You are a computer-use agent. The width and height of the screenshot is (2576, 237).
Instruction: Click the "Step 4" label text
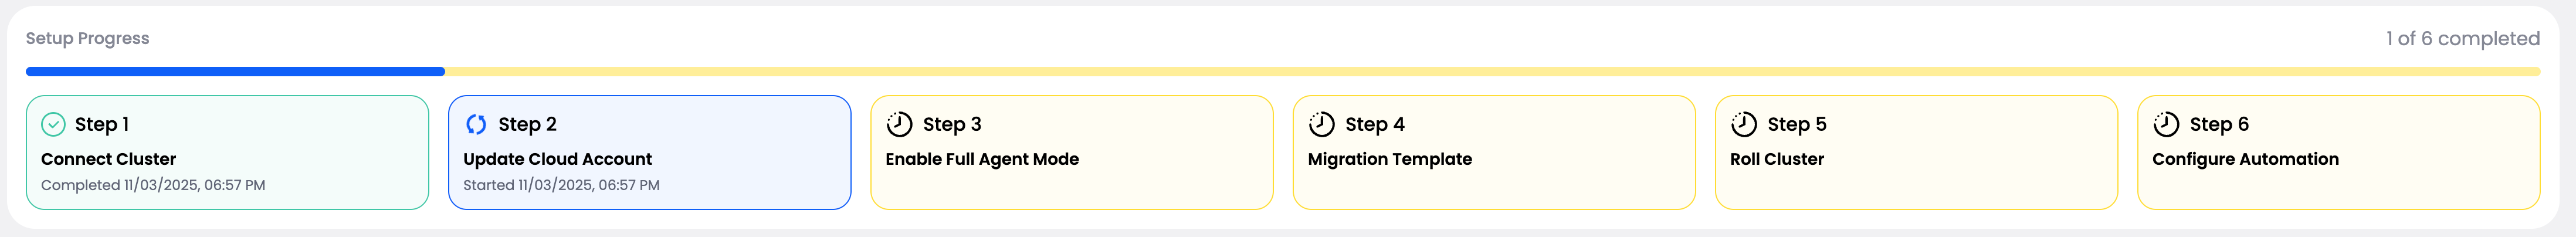[1374, 124]
